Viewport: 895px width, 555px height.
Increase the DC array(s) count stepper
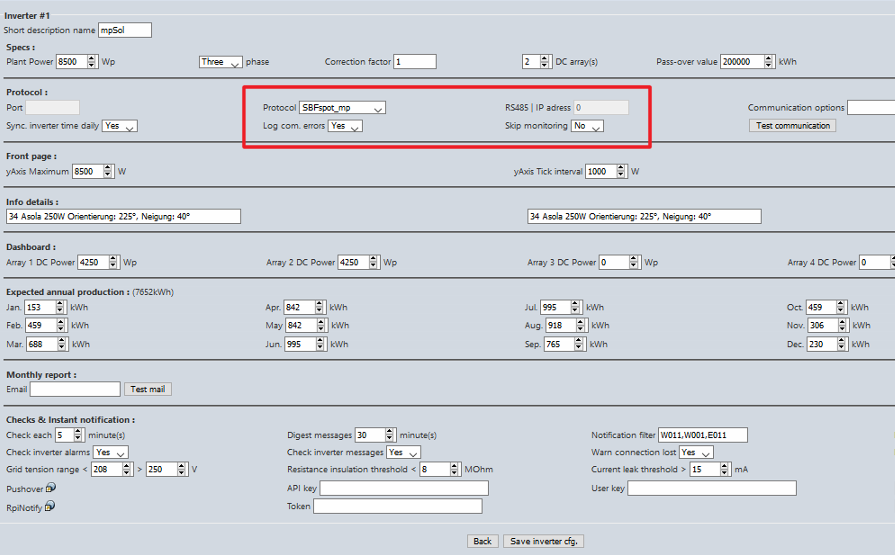(x=545, y=58)
